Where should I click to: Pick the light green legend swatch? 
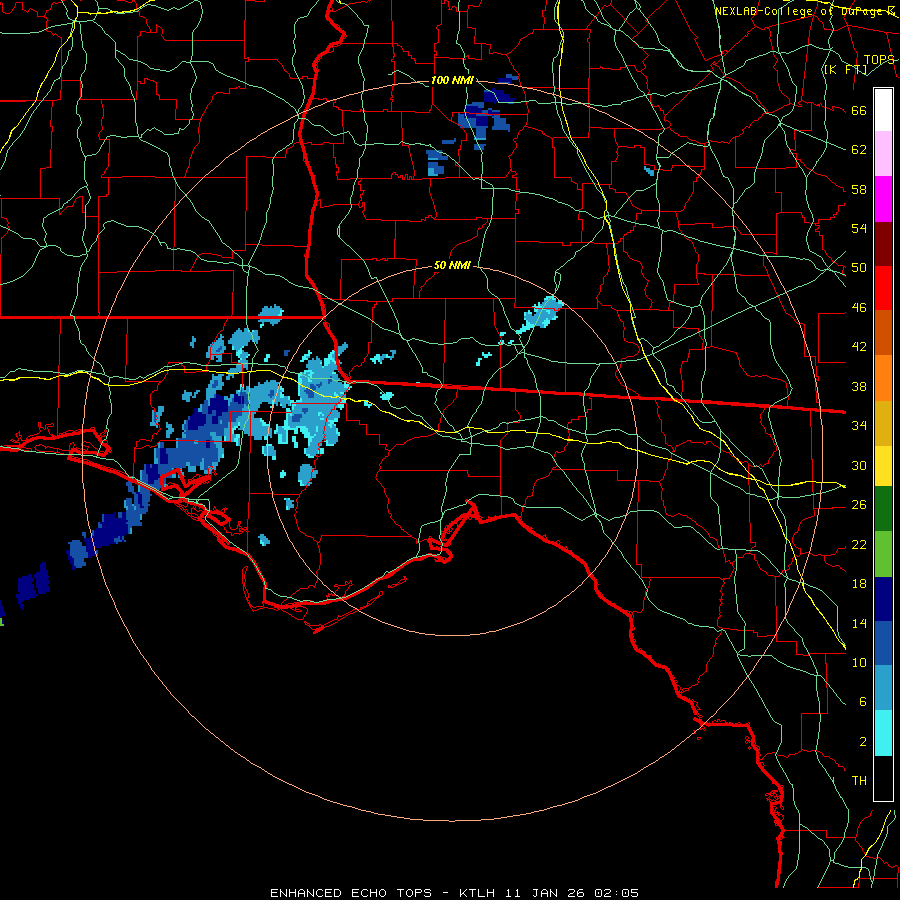click(883, 554)
